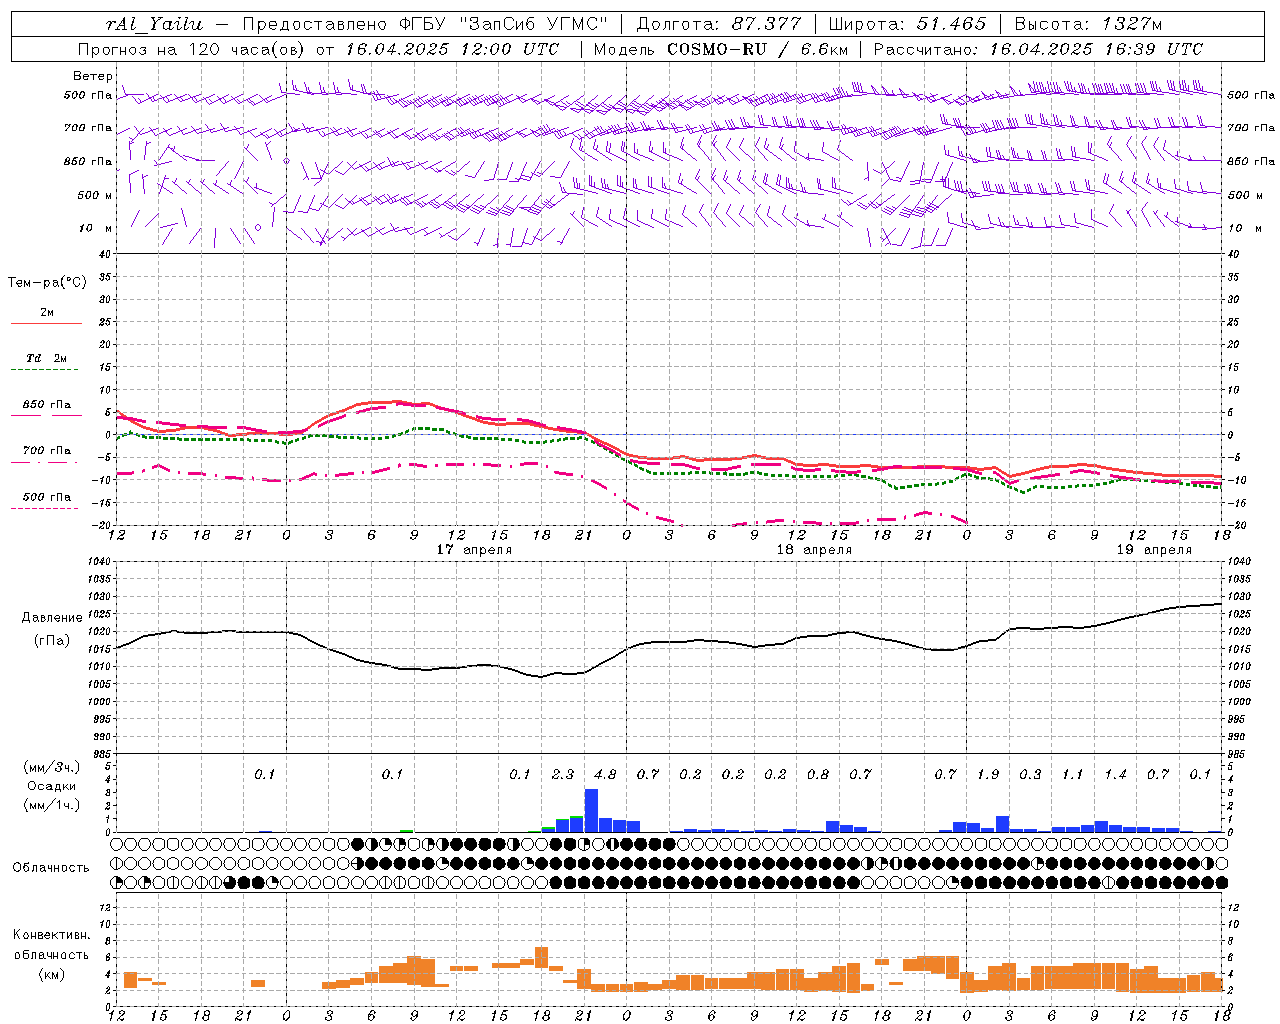Image resolution: width=1280 pixels, height=1024 pixels.
Task: Select the (мм/1ч.) precipitation unit label
Action: 52,805
